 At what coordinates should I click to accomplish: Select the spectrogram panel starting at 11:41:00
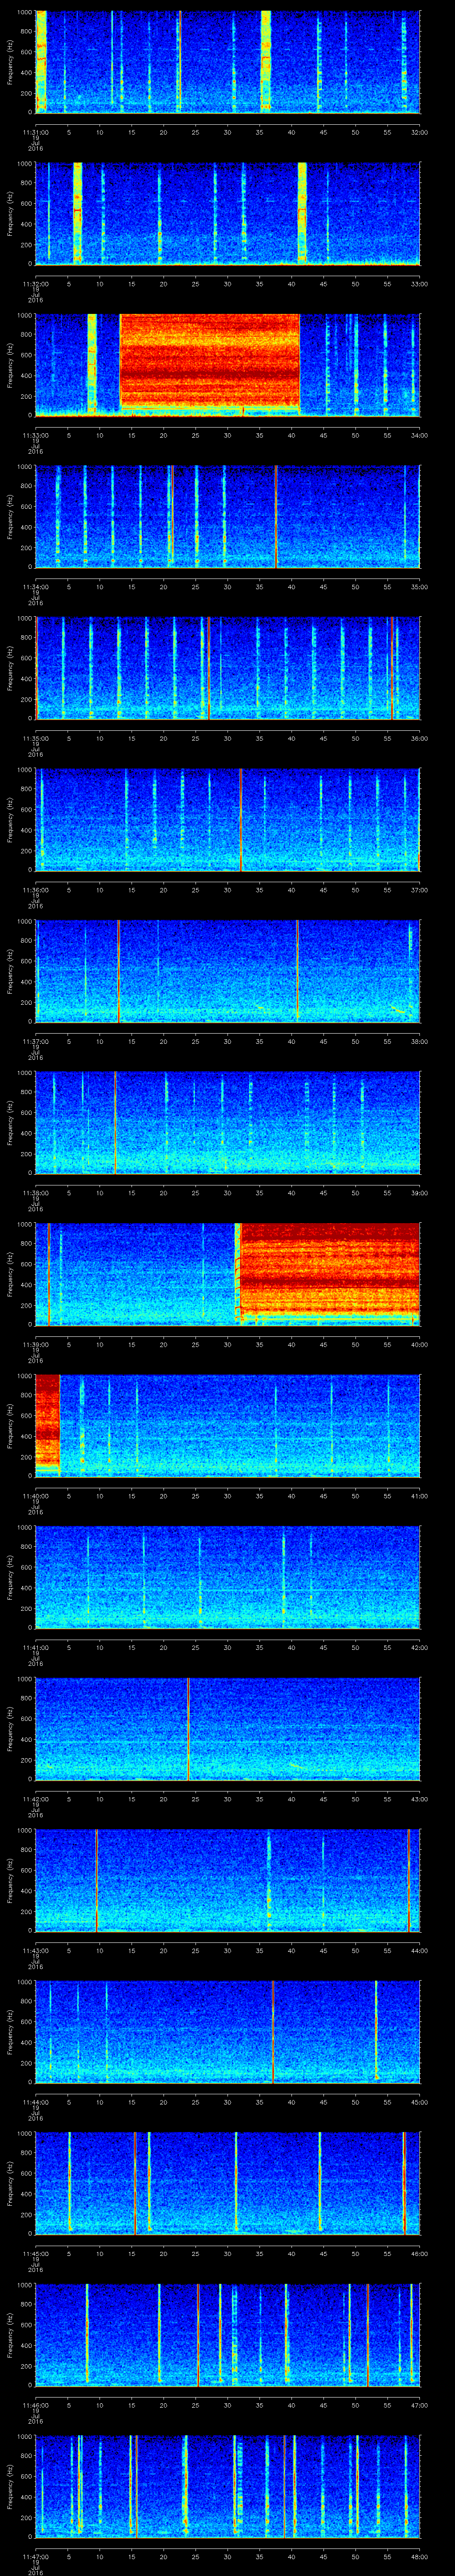(228, 1577)
